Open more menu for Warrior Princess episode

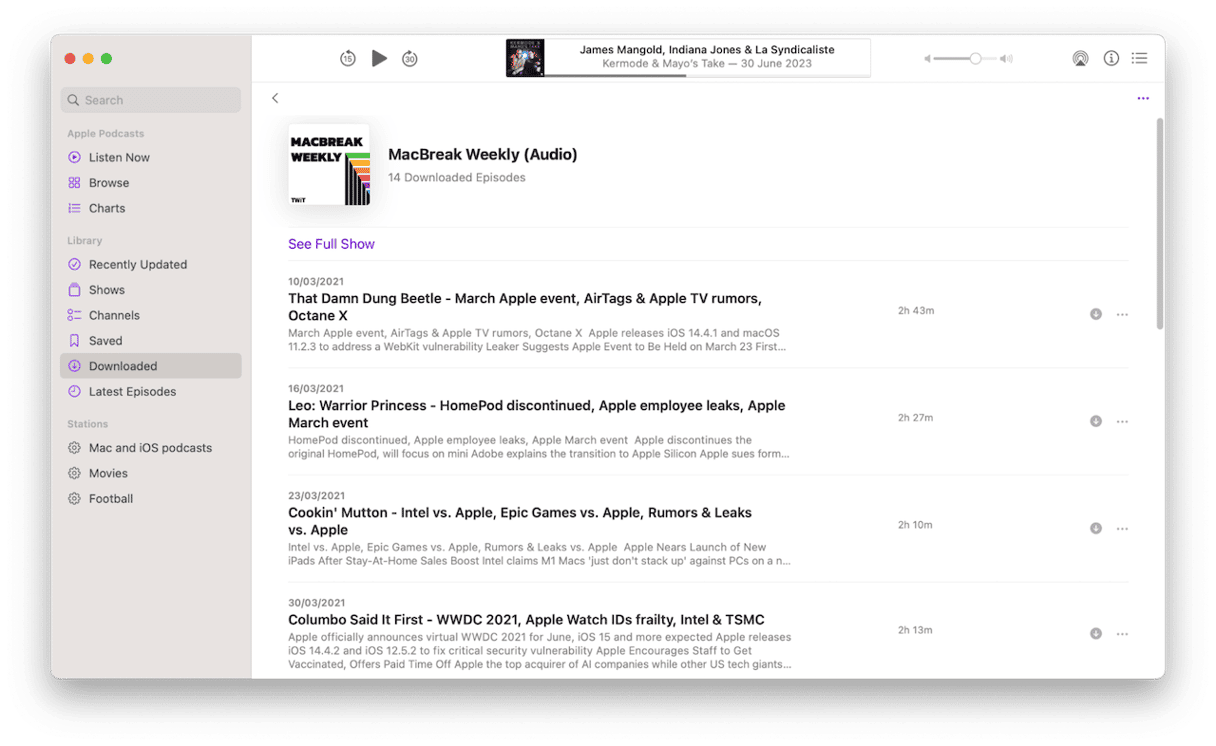pyautogui.click(x=1122, y=421)
